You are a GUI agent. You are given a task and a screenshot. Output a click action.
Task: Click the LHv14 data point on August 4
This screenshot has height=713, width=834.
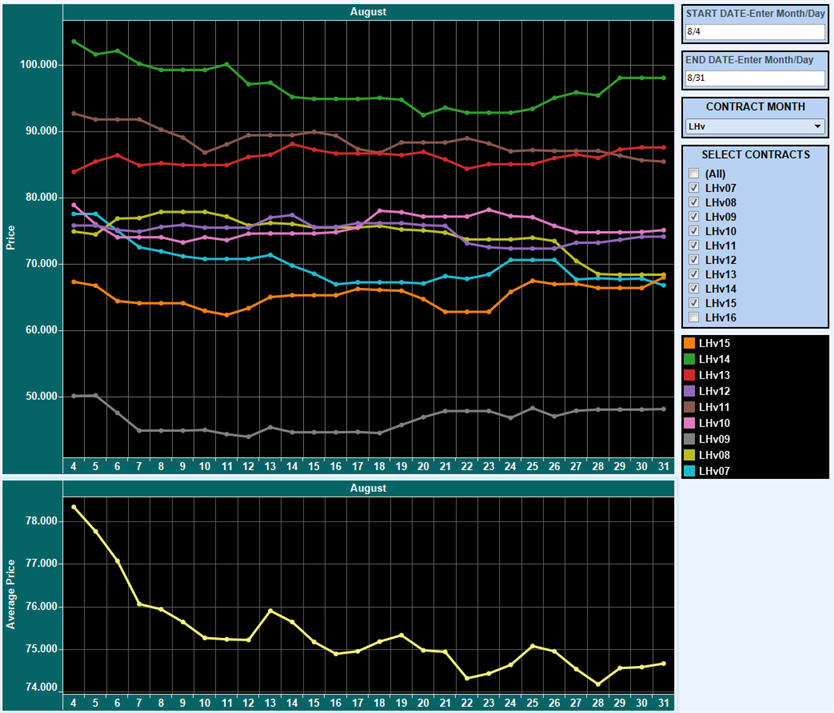(74, 41)
